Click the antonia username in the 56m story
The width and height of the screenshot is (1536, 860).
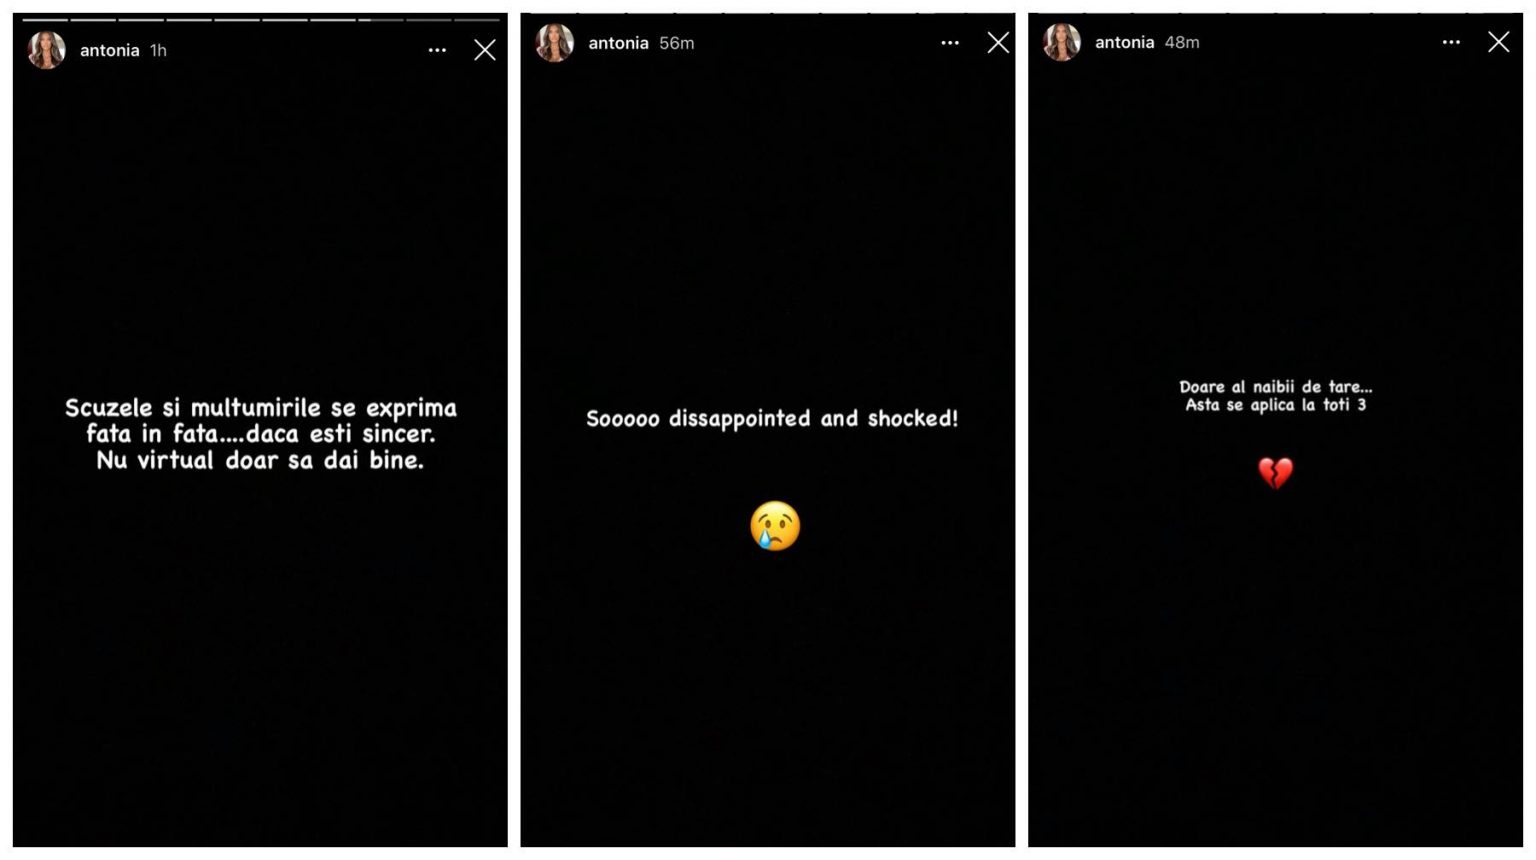click(x=618, y=43)
